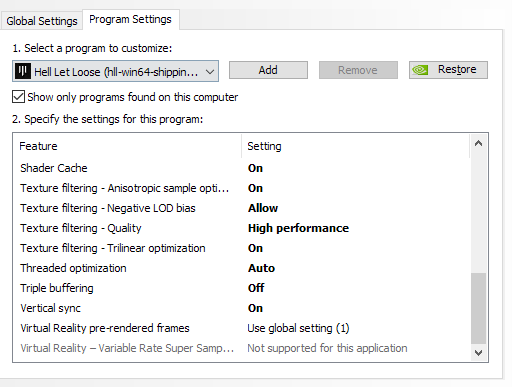Click the scroll up arrow of settings list

pos(479,144)
